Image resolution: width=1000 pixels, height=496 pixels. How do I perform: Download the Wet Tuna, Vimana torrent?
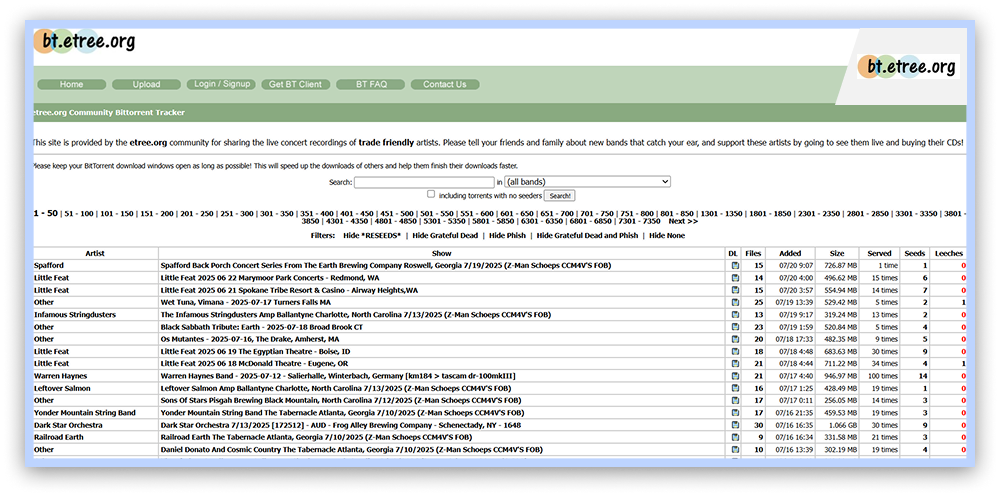pyautogui.click(x=735, y=302)
